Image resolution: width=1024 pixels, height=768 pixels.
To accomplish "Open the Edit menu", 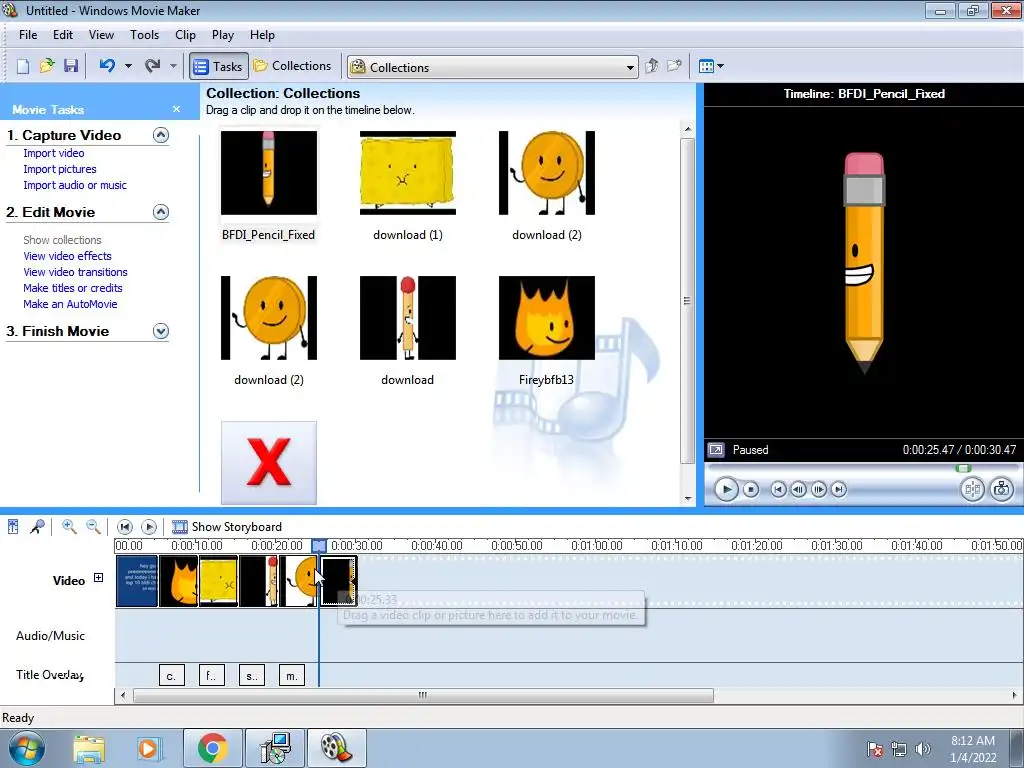I will pyautogui.click(x=63, y=35).
